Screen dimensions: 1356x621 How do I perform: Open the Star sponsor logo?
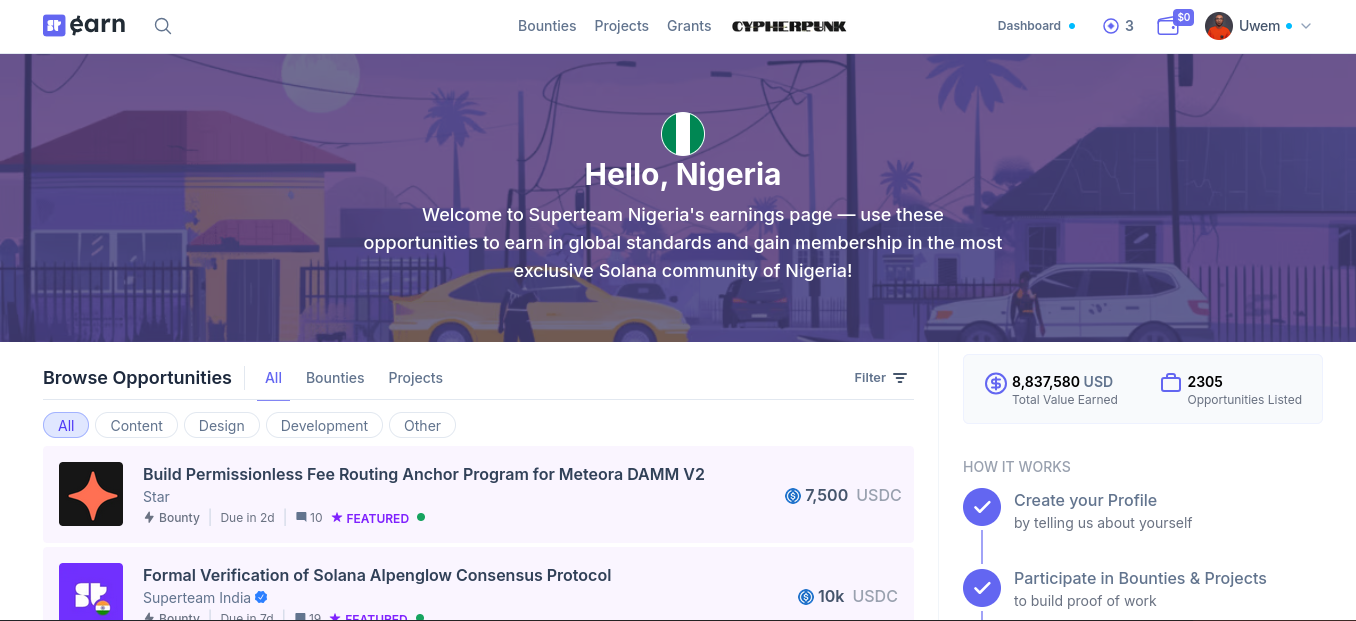point(91,494)
